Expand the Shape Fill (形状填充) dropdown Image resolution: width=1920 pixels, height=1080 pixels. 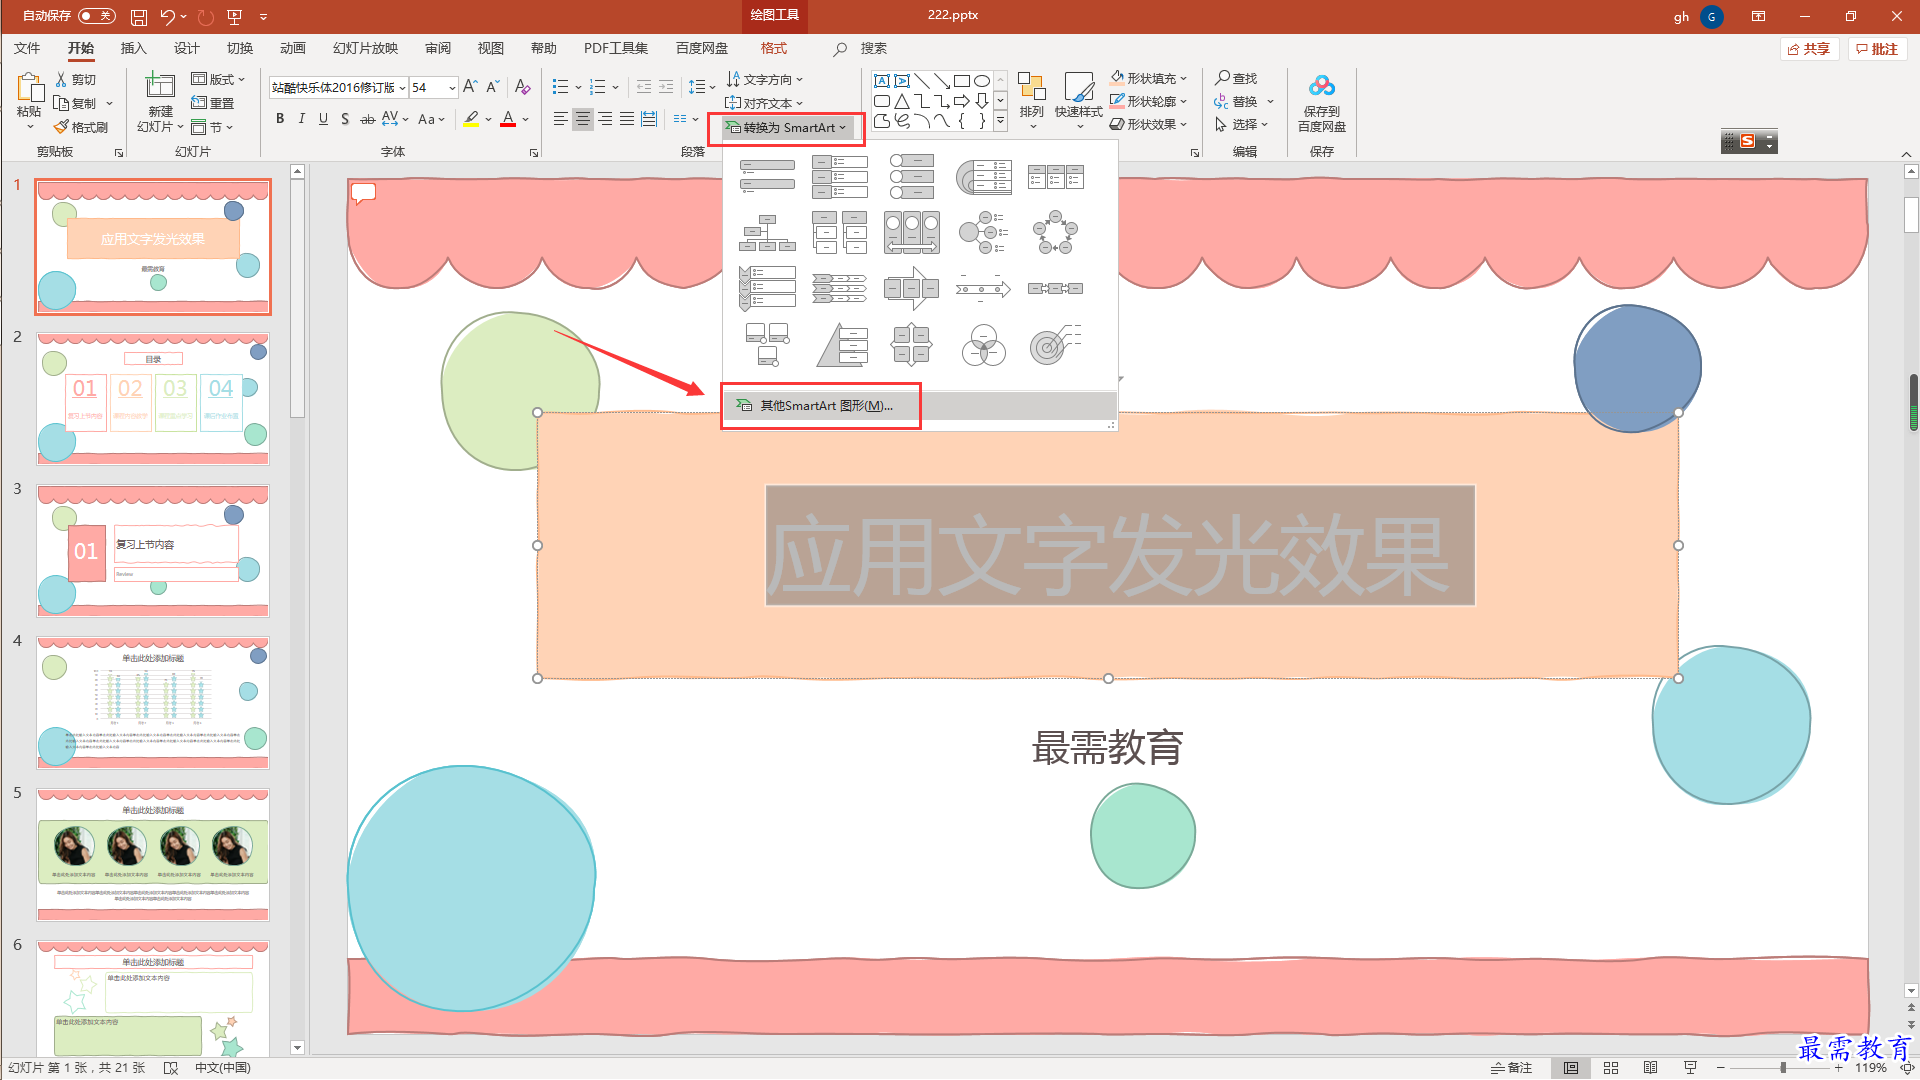point(1149,78)
